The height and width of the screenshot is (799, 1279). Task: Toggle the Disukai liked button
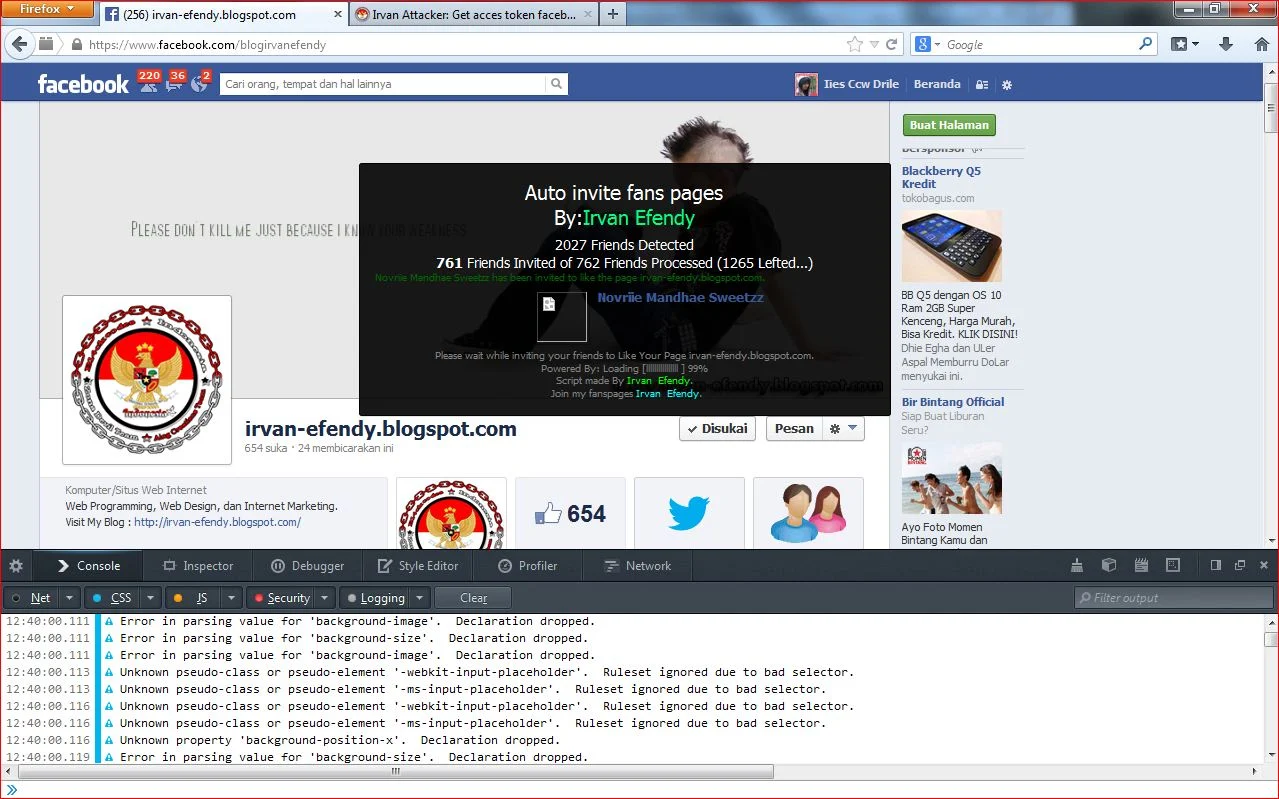pyautogui.click(x=717, y=429)
